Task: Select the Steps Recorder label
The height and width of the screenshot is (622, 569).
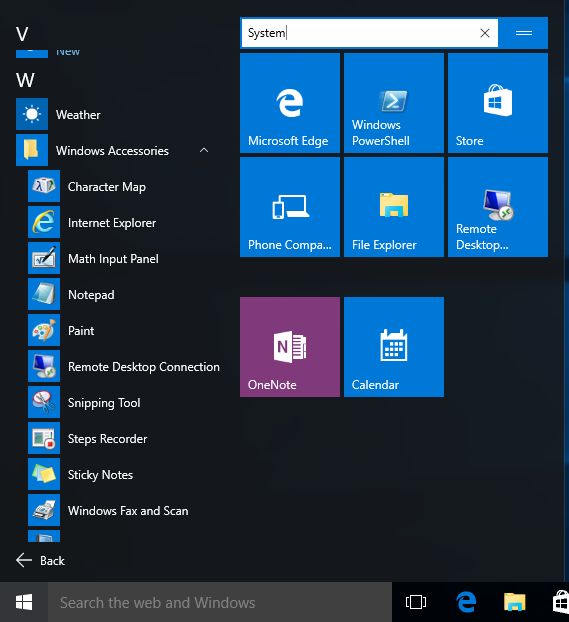Action: pos(108,439)
